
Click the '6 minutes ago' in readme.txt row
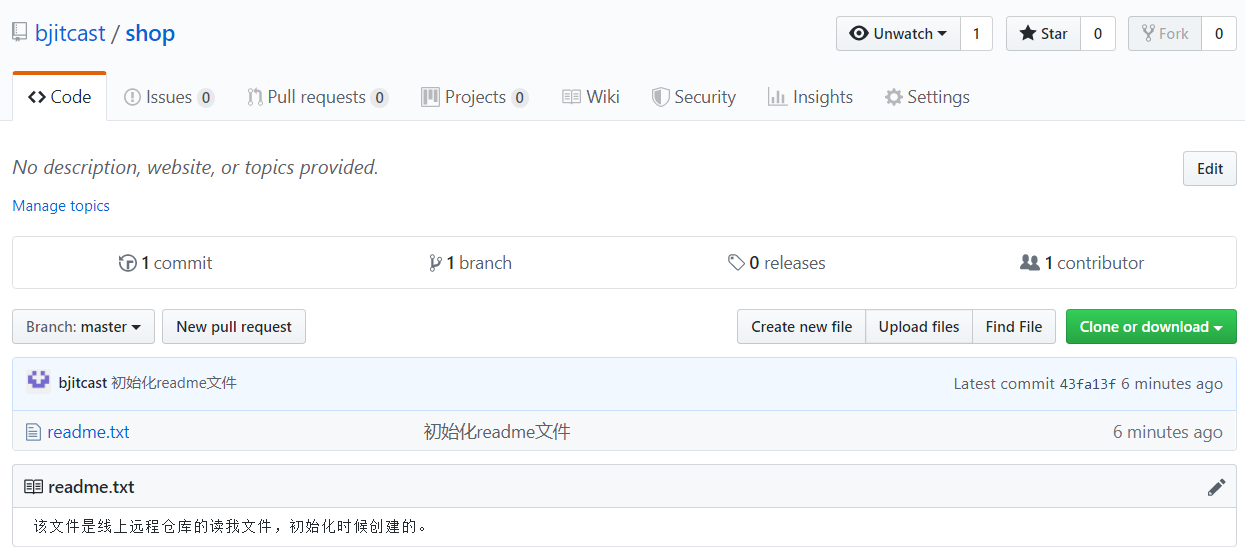tap(1168, 432)
